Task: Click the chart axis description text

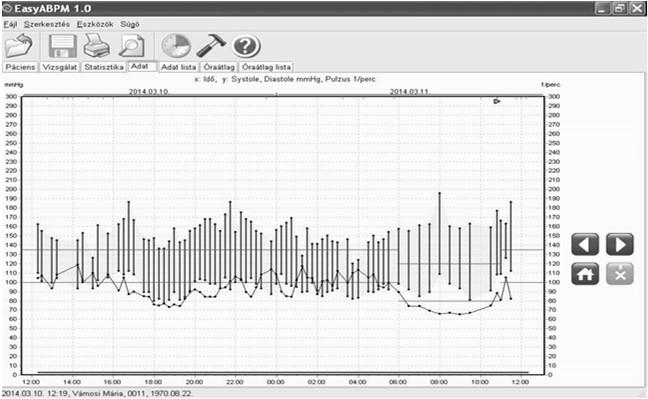Action: (x=285, y=79)
